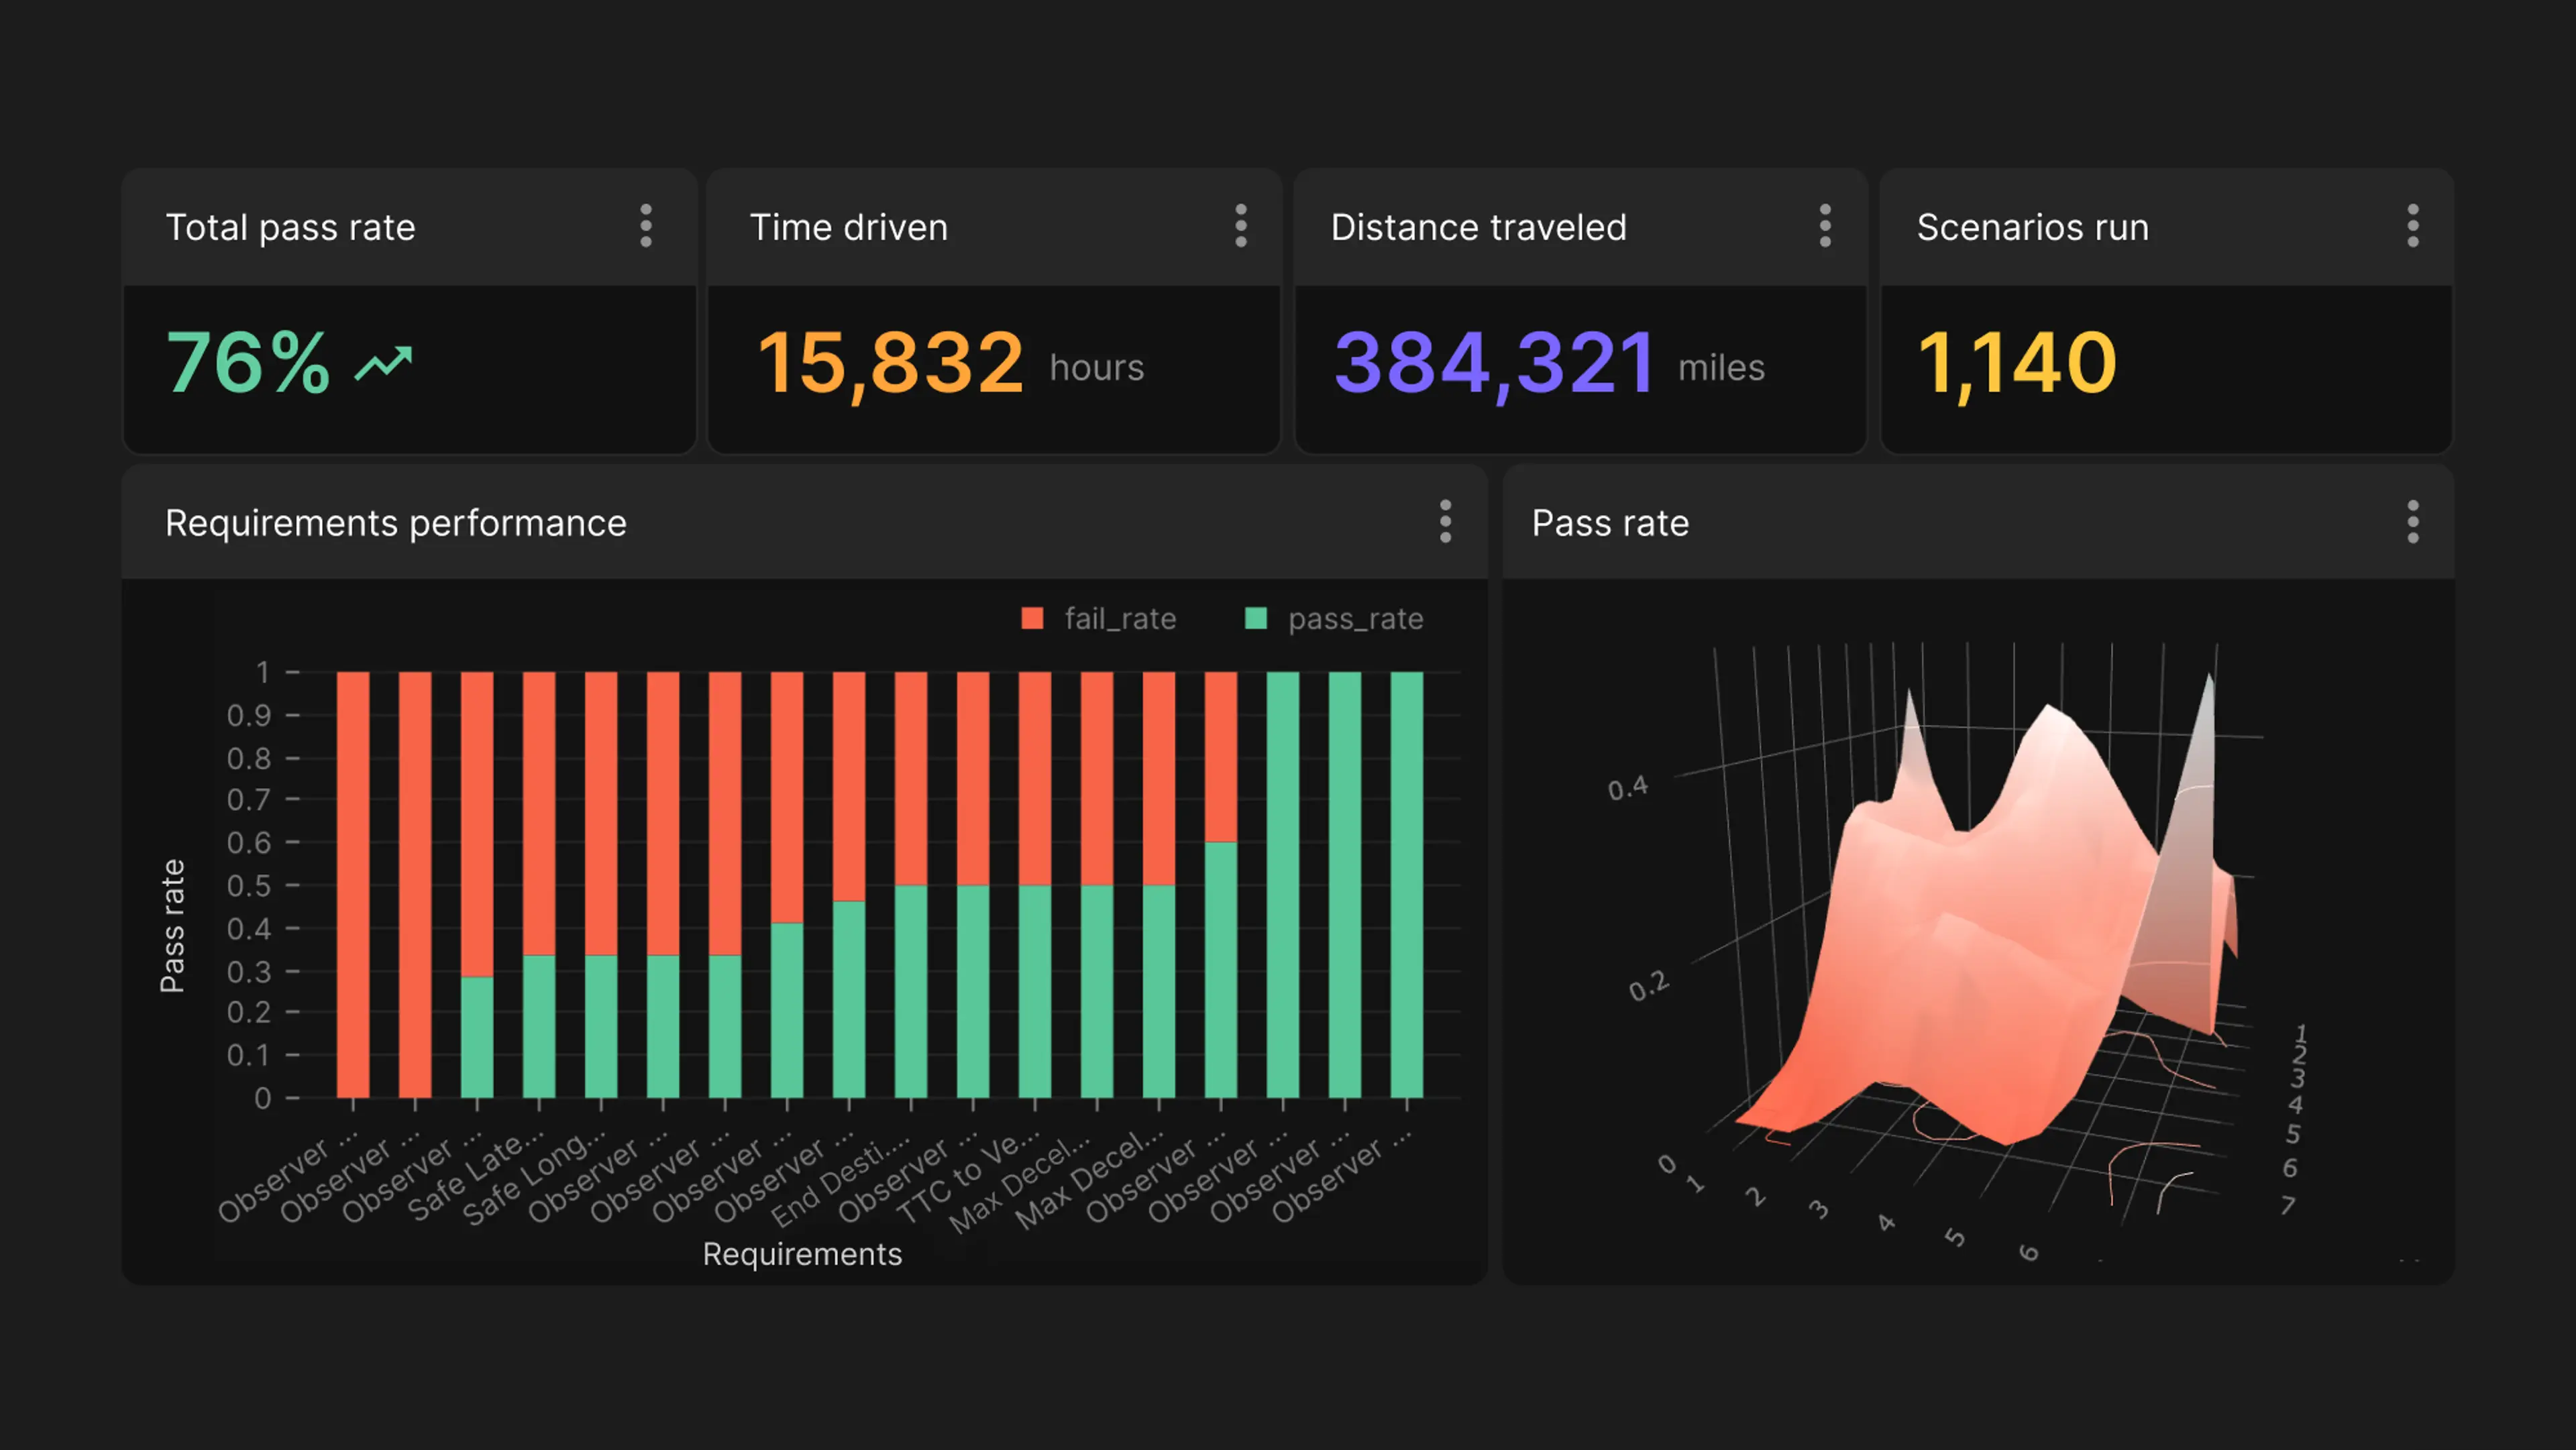Select the last fully green bar
Viewport: 2576px width, 1450px height.
[1406, 884]
